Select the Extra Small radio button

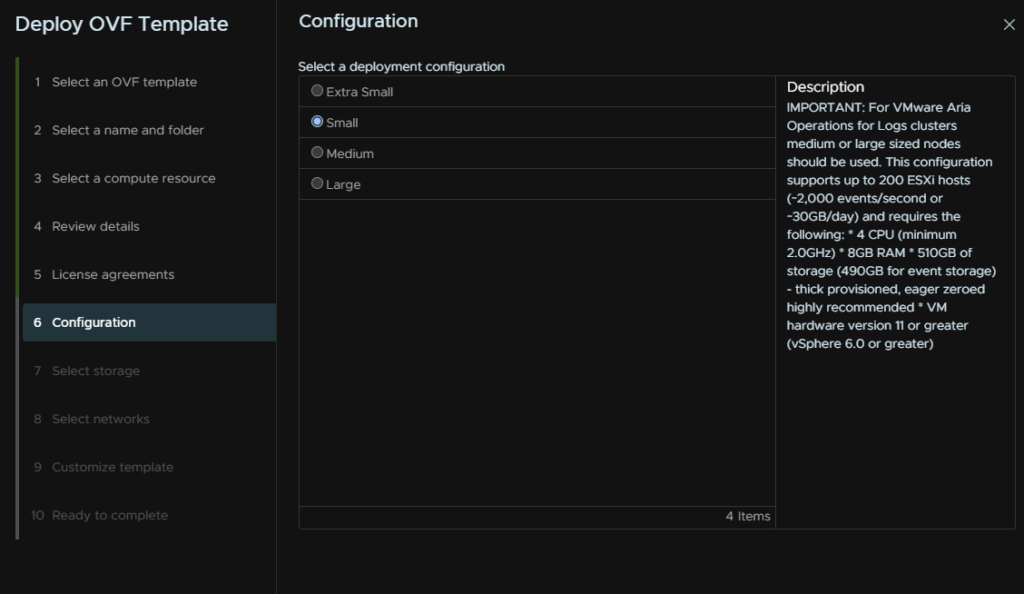pos(317,91)
